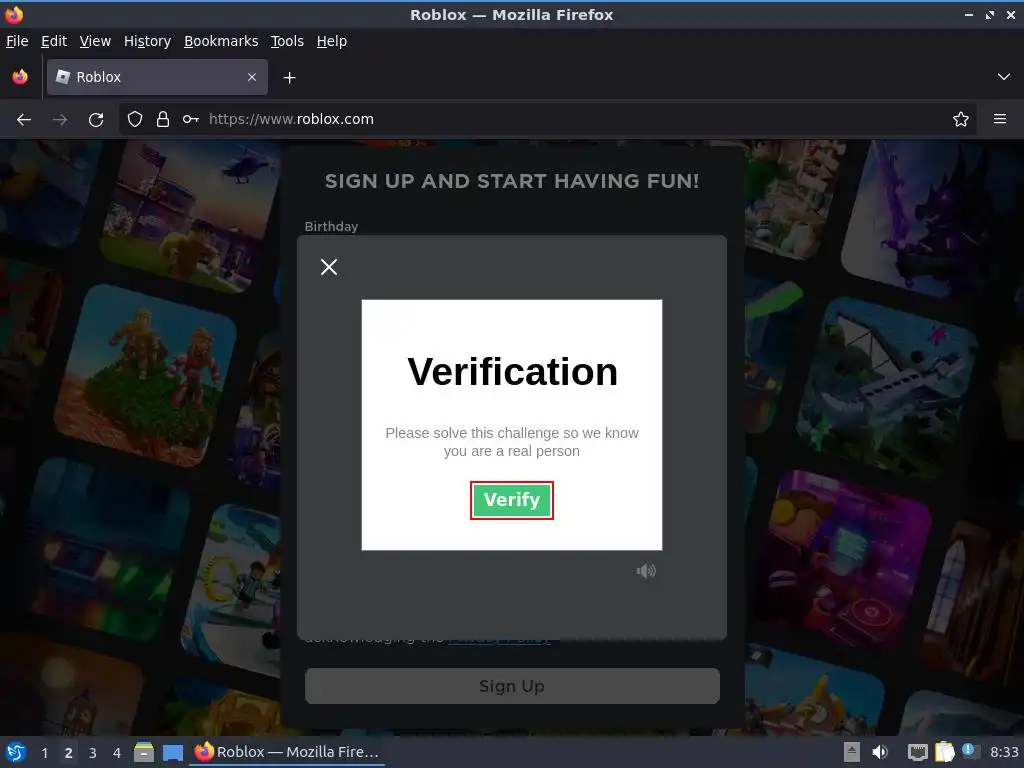1024x768 pixels.
Task: Click the green Verify button
Action: point(511,500)
